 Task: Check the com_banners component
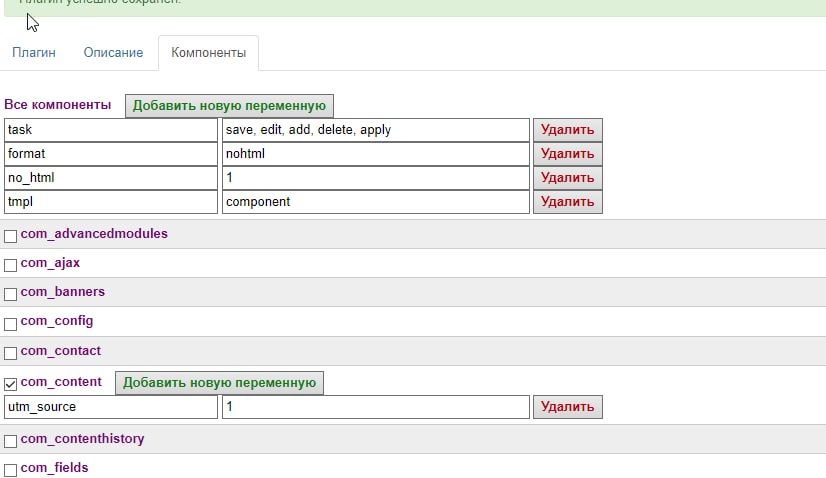coord(11,294)
